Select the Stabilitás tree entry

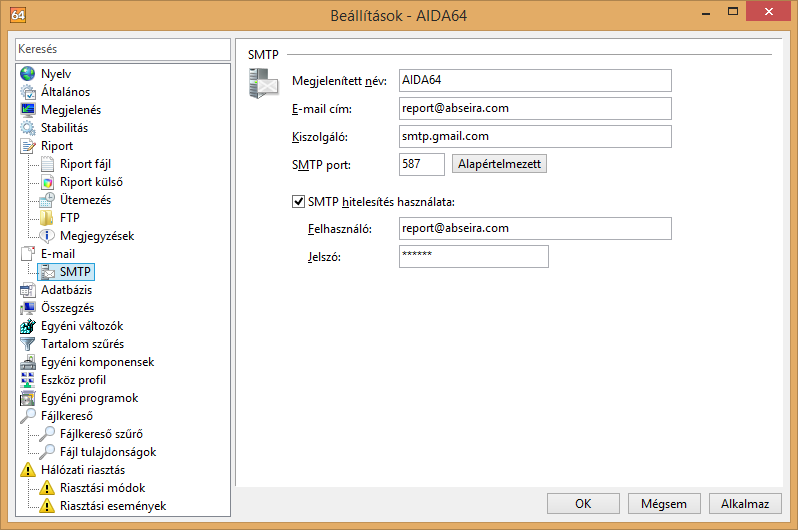pos(64,128)
